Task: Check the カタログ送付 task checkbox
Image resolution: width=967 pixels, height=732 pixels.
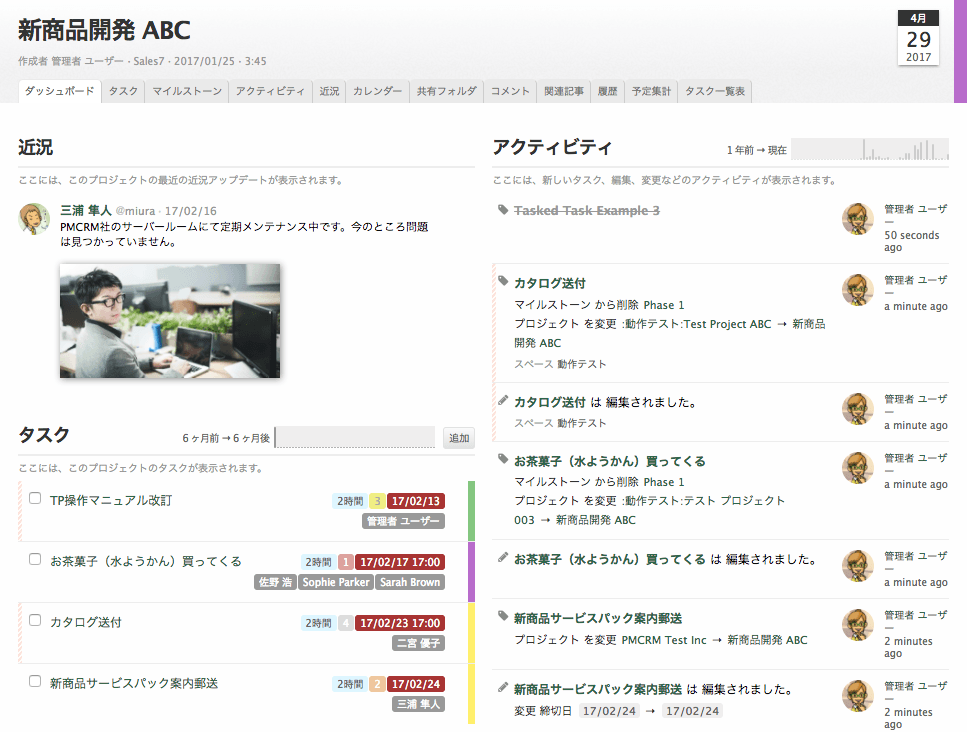Action: 35,620
